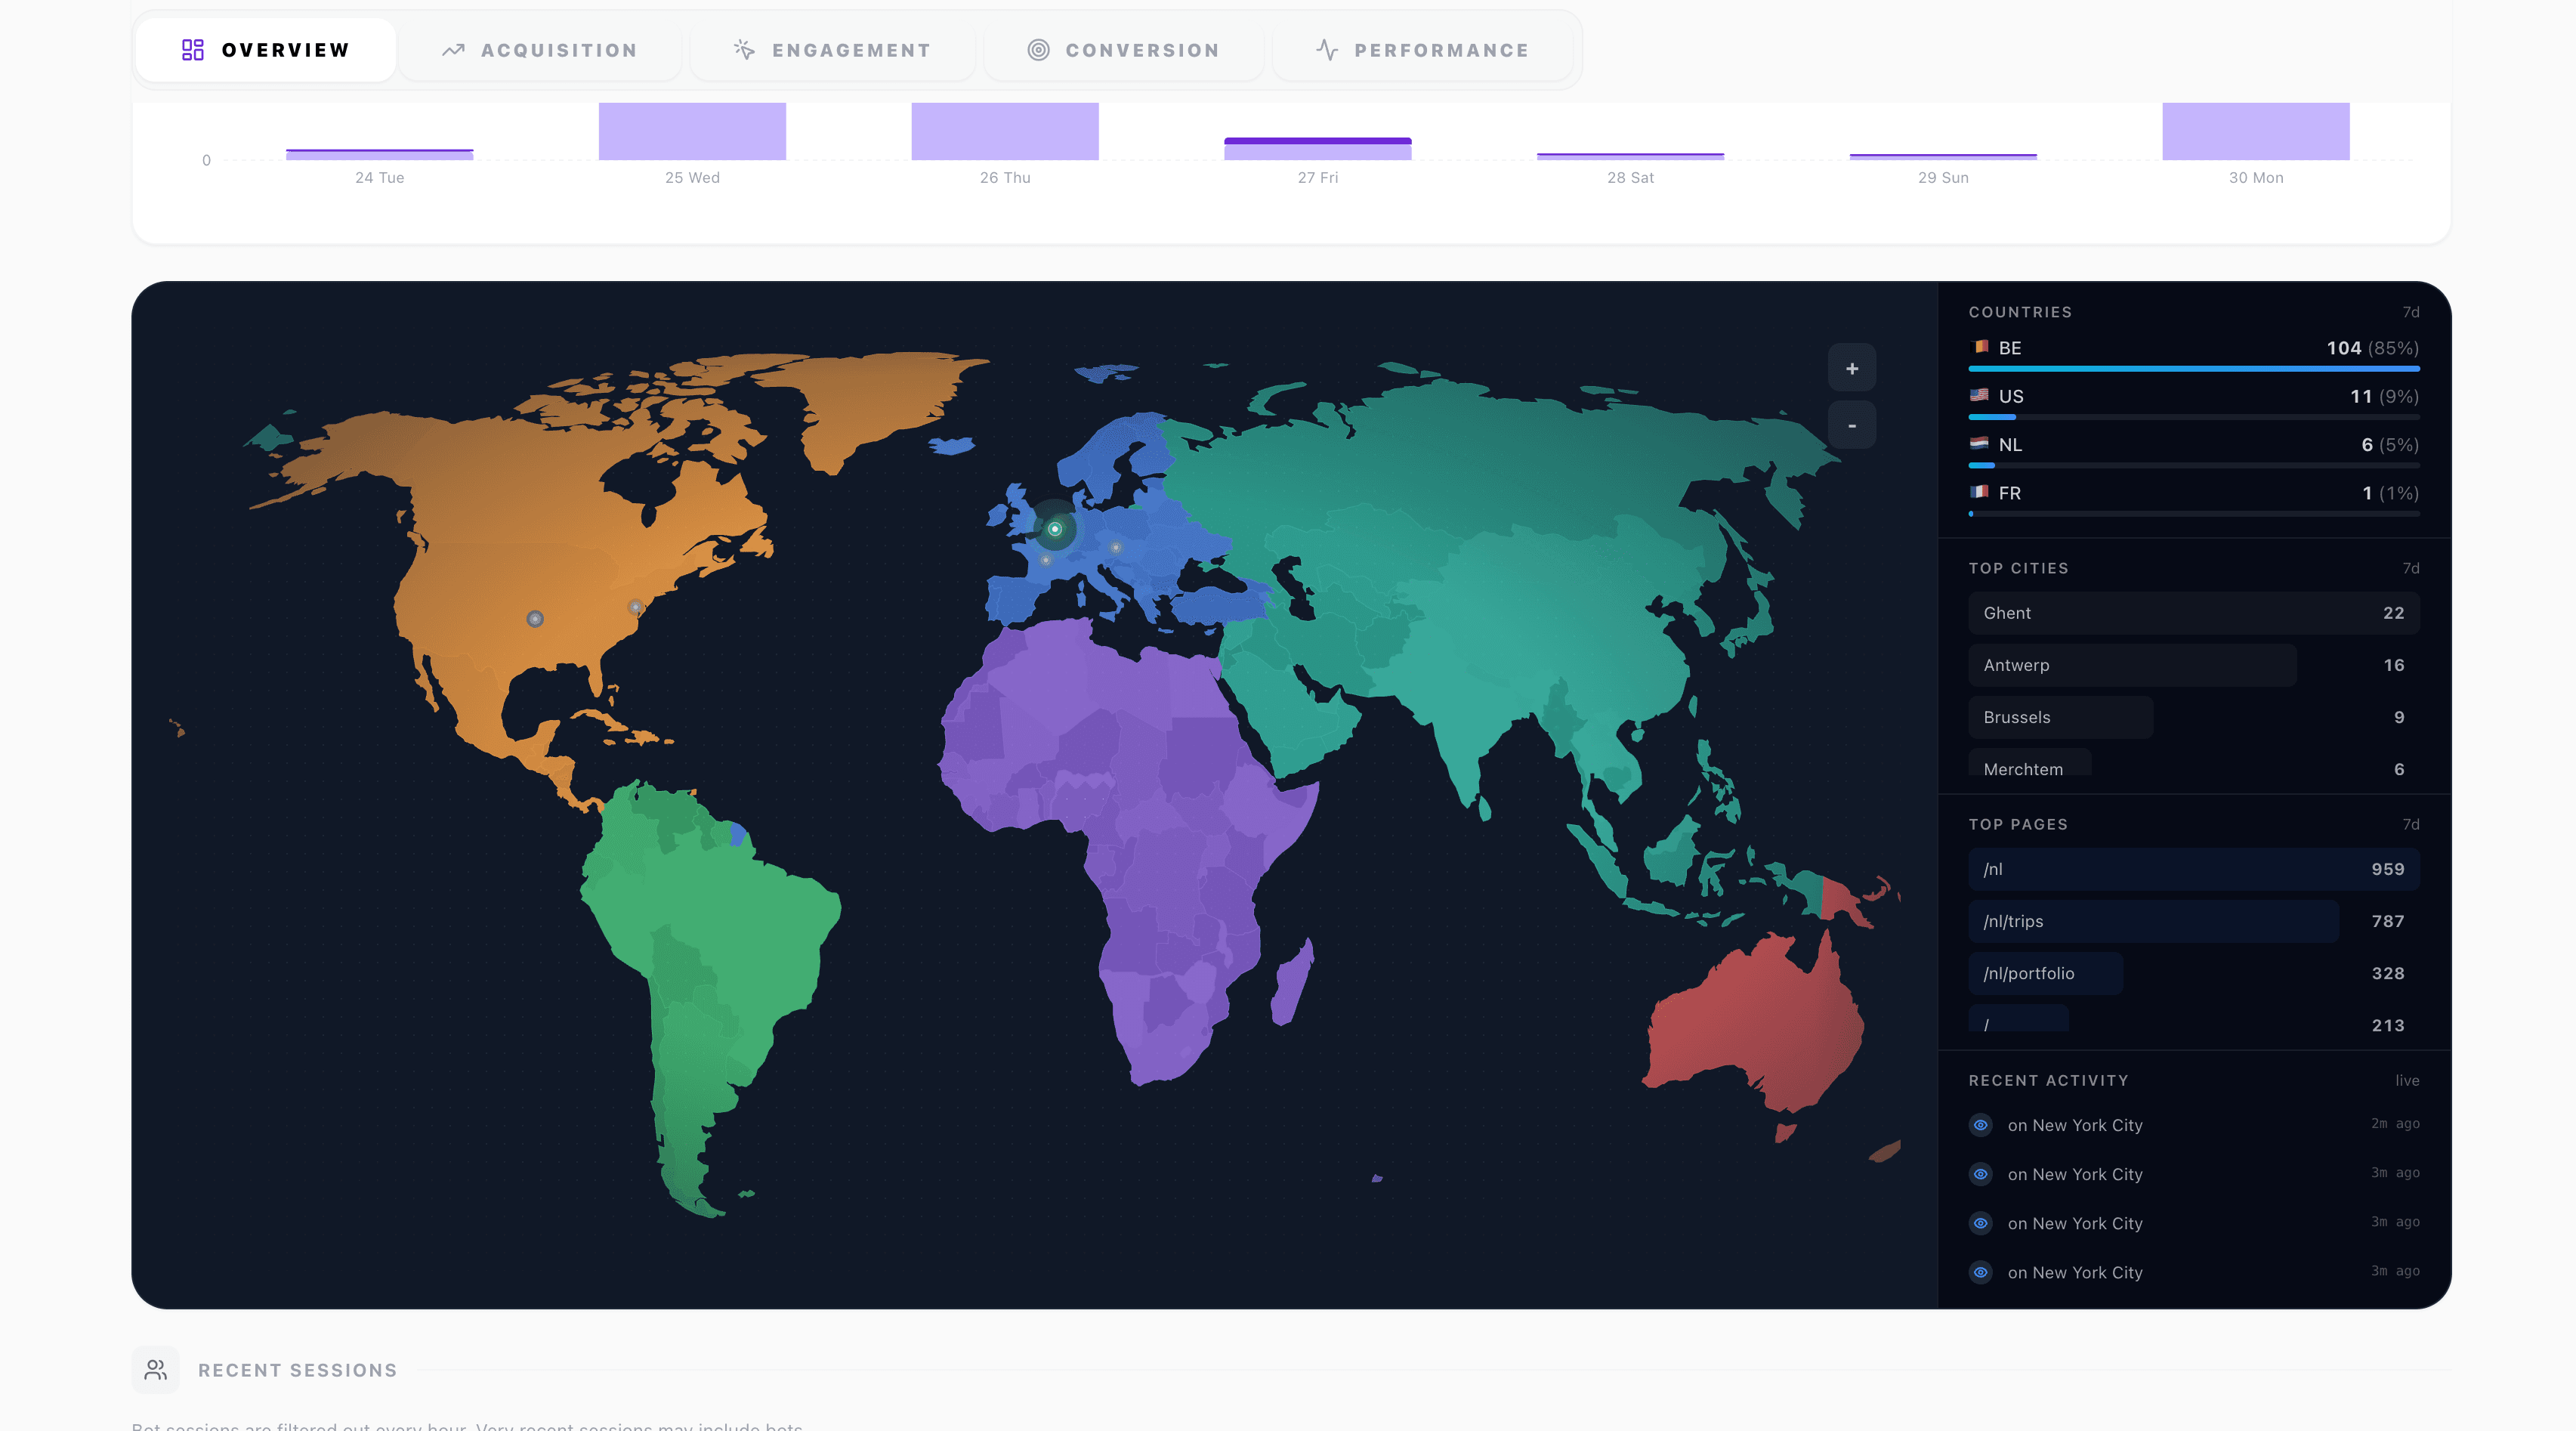Screen dimensions: 2576x1431
Task: Click the France flag next to FR
Action: pos(1979,493)
